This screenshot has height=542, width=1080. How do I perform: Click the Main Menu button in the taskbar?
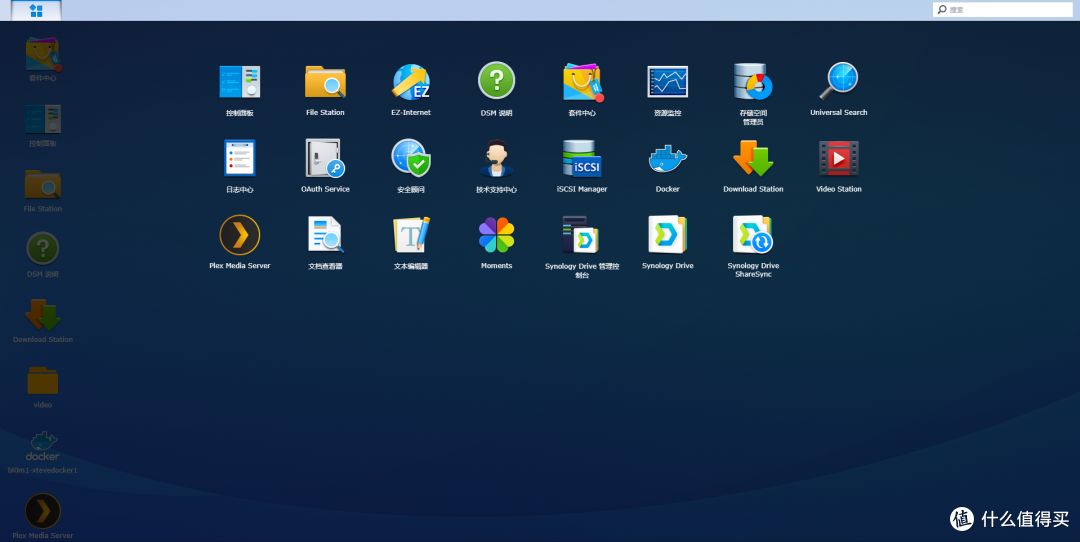click(36, 10)
